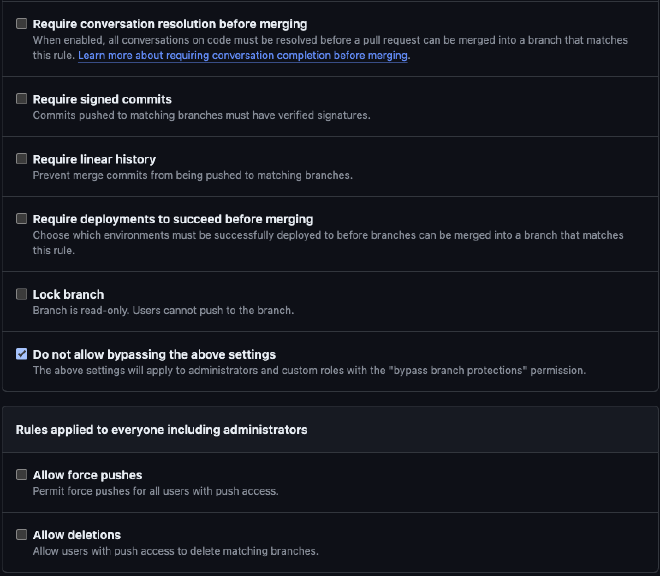Click the 'Allow deletions' label text

(x=77, y=535)
